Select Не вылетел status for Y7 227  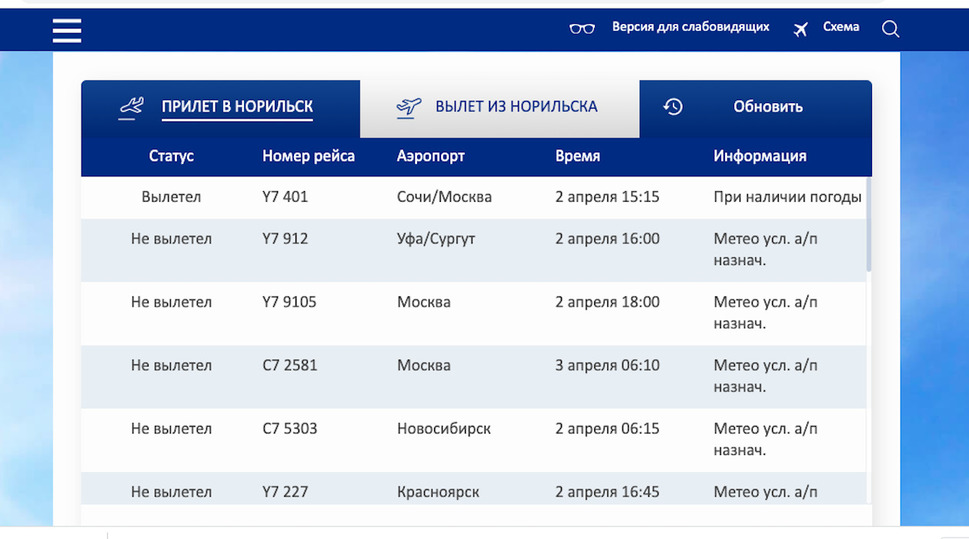tap(171, 492)
